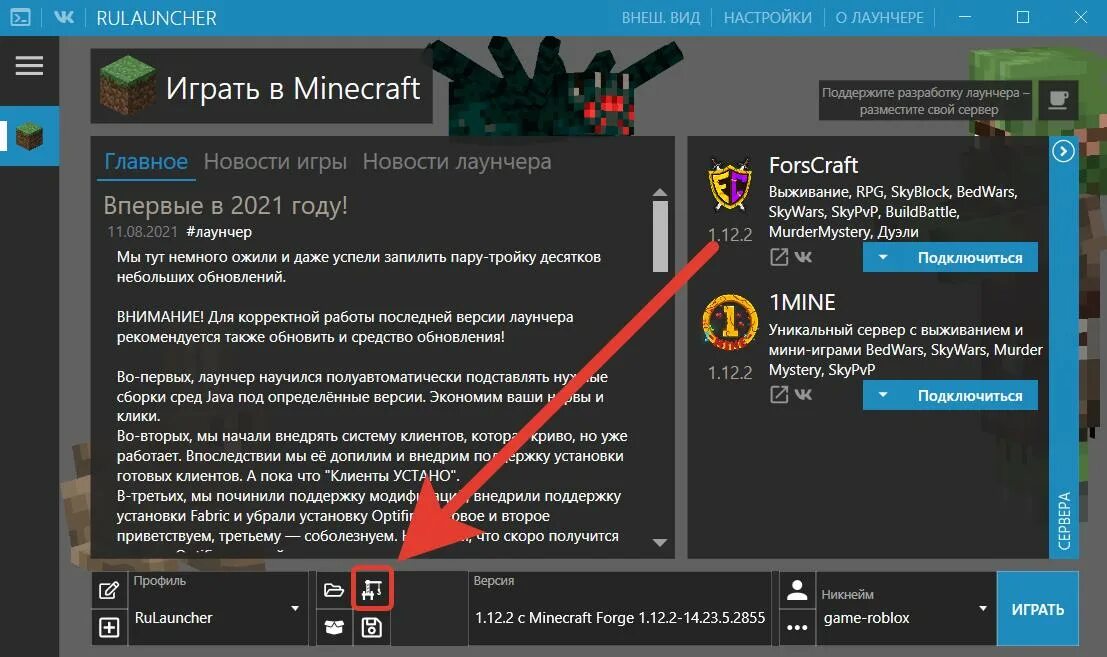Viewport: 1107px width, 657px height.
Task: Open ВНЕШ. ВИД menu
Action: 660,18
